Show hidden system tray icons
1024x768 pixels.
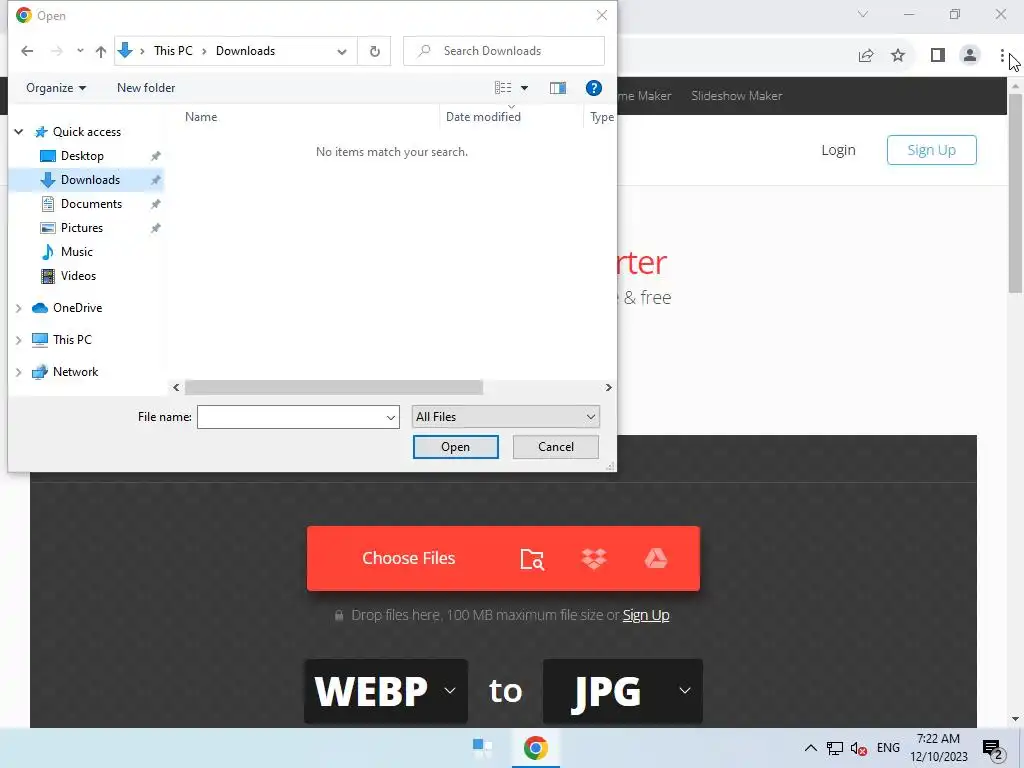810,748
